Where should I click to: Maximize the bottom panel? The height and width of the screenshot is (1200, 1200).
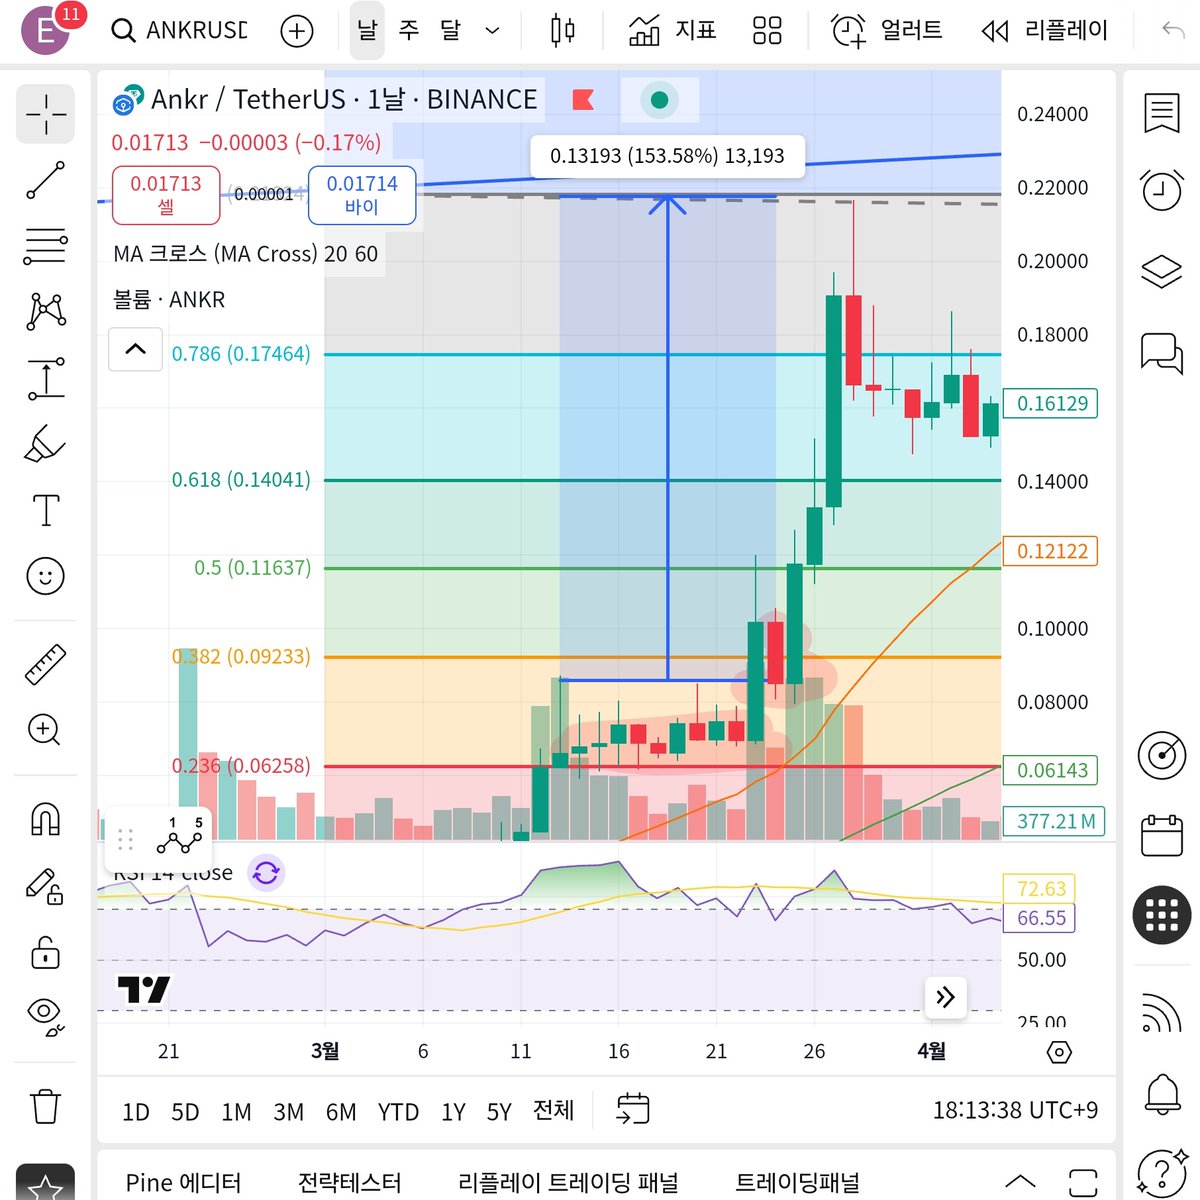1082,1182
